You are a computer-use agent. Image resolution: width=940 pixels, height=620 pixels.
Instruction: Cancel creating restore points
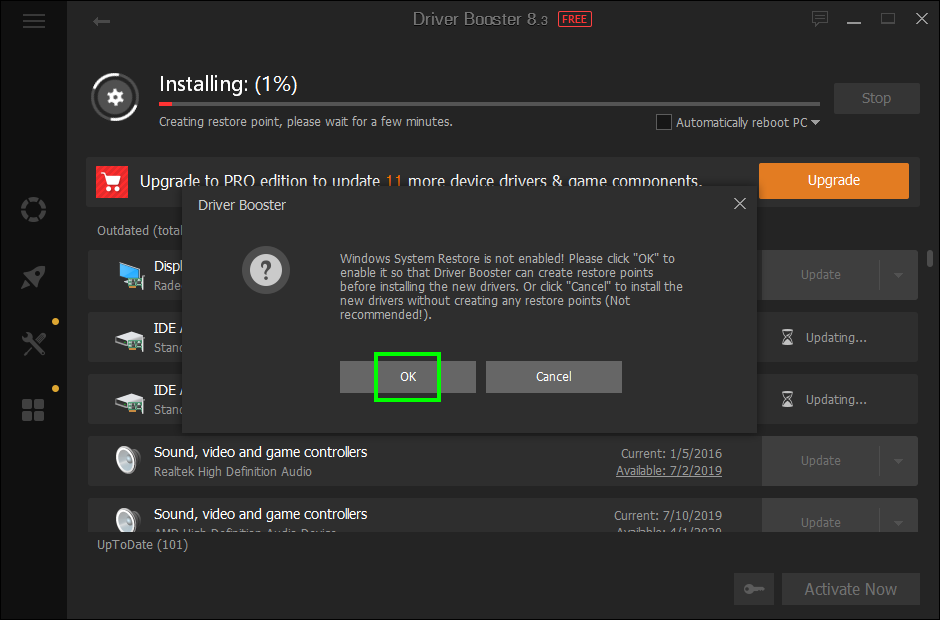[x=553, y=377]
